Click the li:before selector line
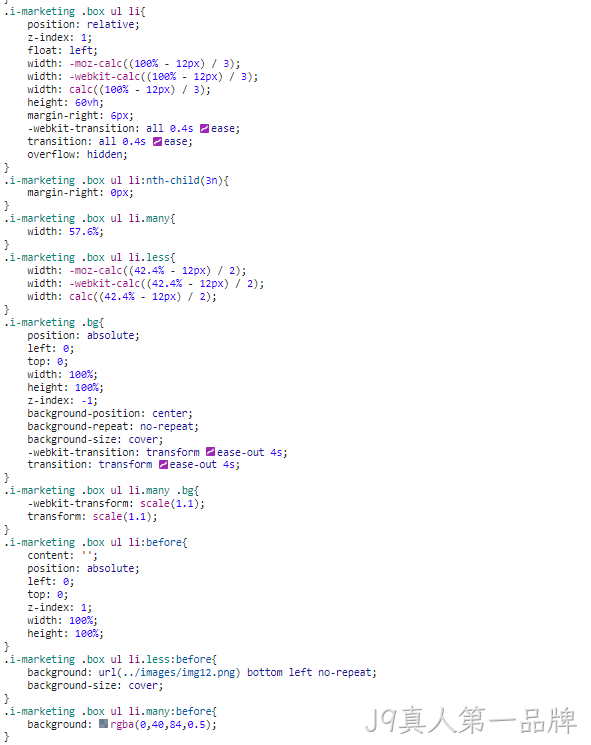This screenshot has width=591, height=745. click(95, 543)
